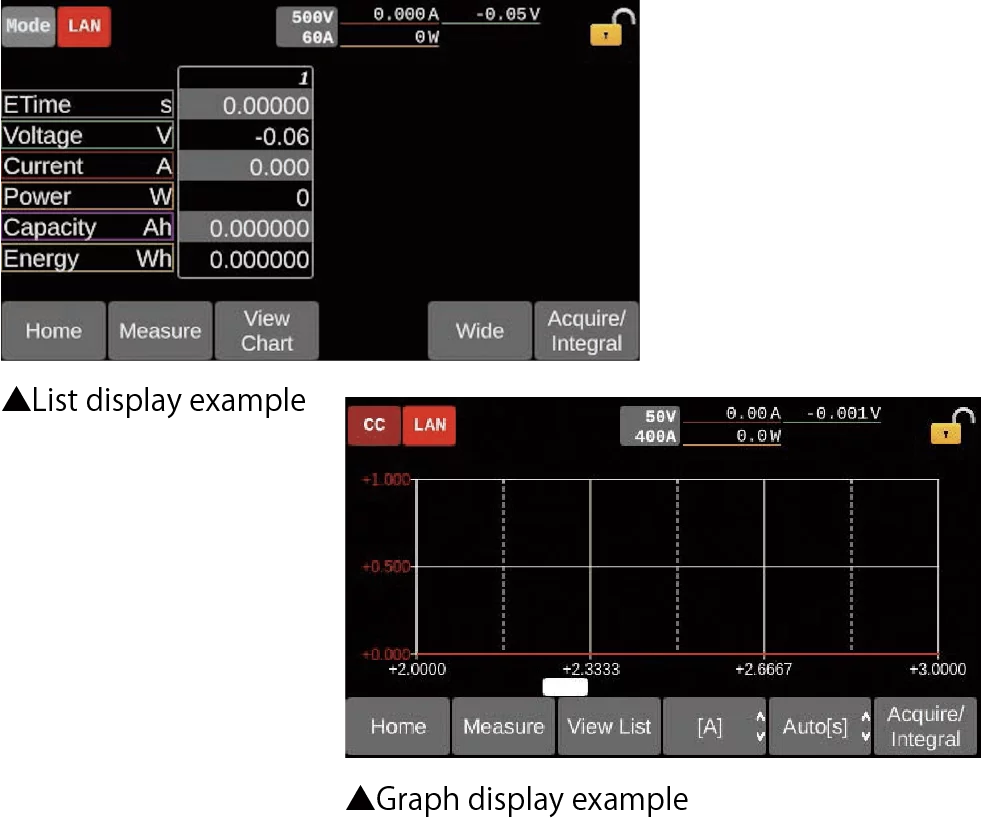
Task: Click the LAN indicator beside CC
Action: tap(429, 425)
